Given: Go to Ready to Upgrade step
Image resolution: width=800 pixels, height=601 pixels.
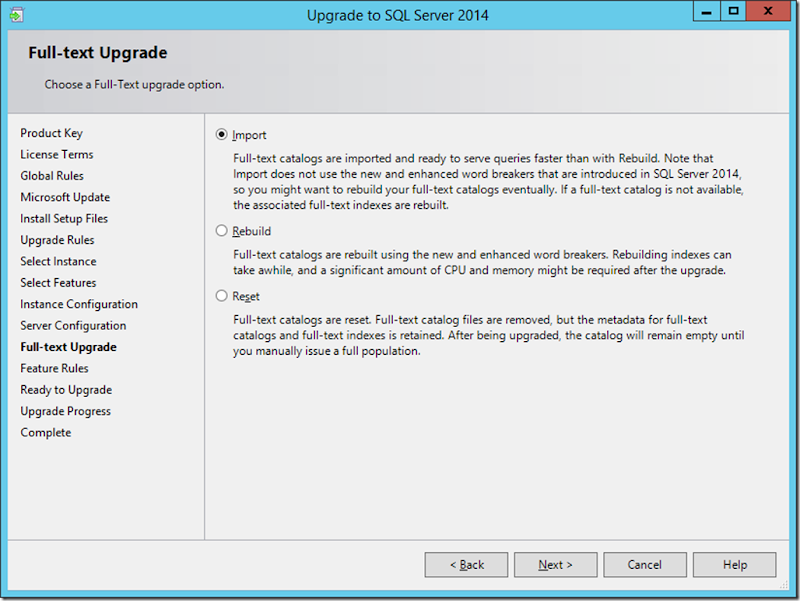Looking at the screenshot, I should (x=66, y=390).
